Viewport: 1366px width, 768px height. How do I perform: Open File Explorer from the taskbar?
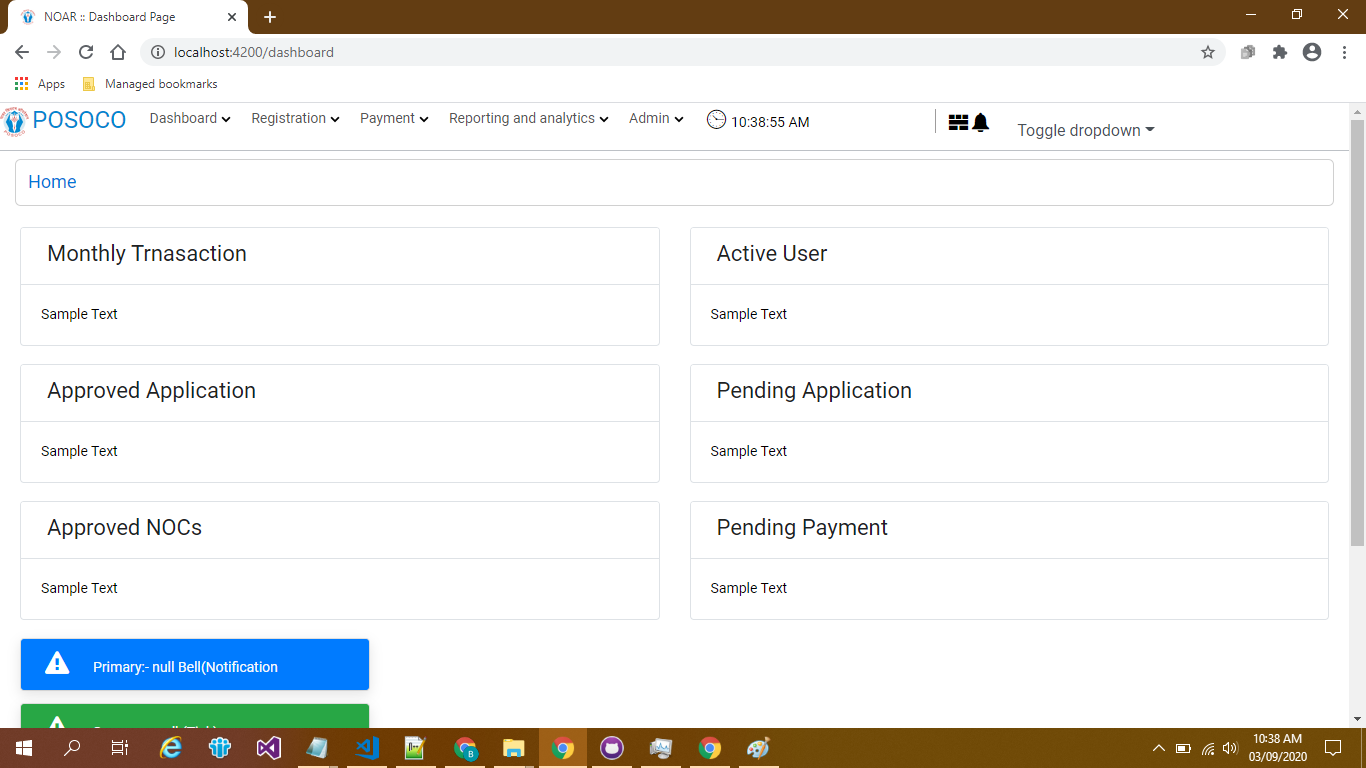point(513,748)
